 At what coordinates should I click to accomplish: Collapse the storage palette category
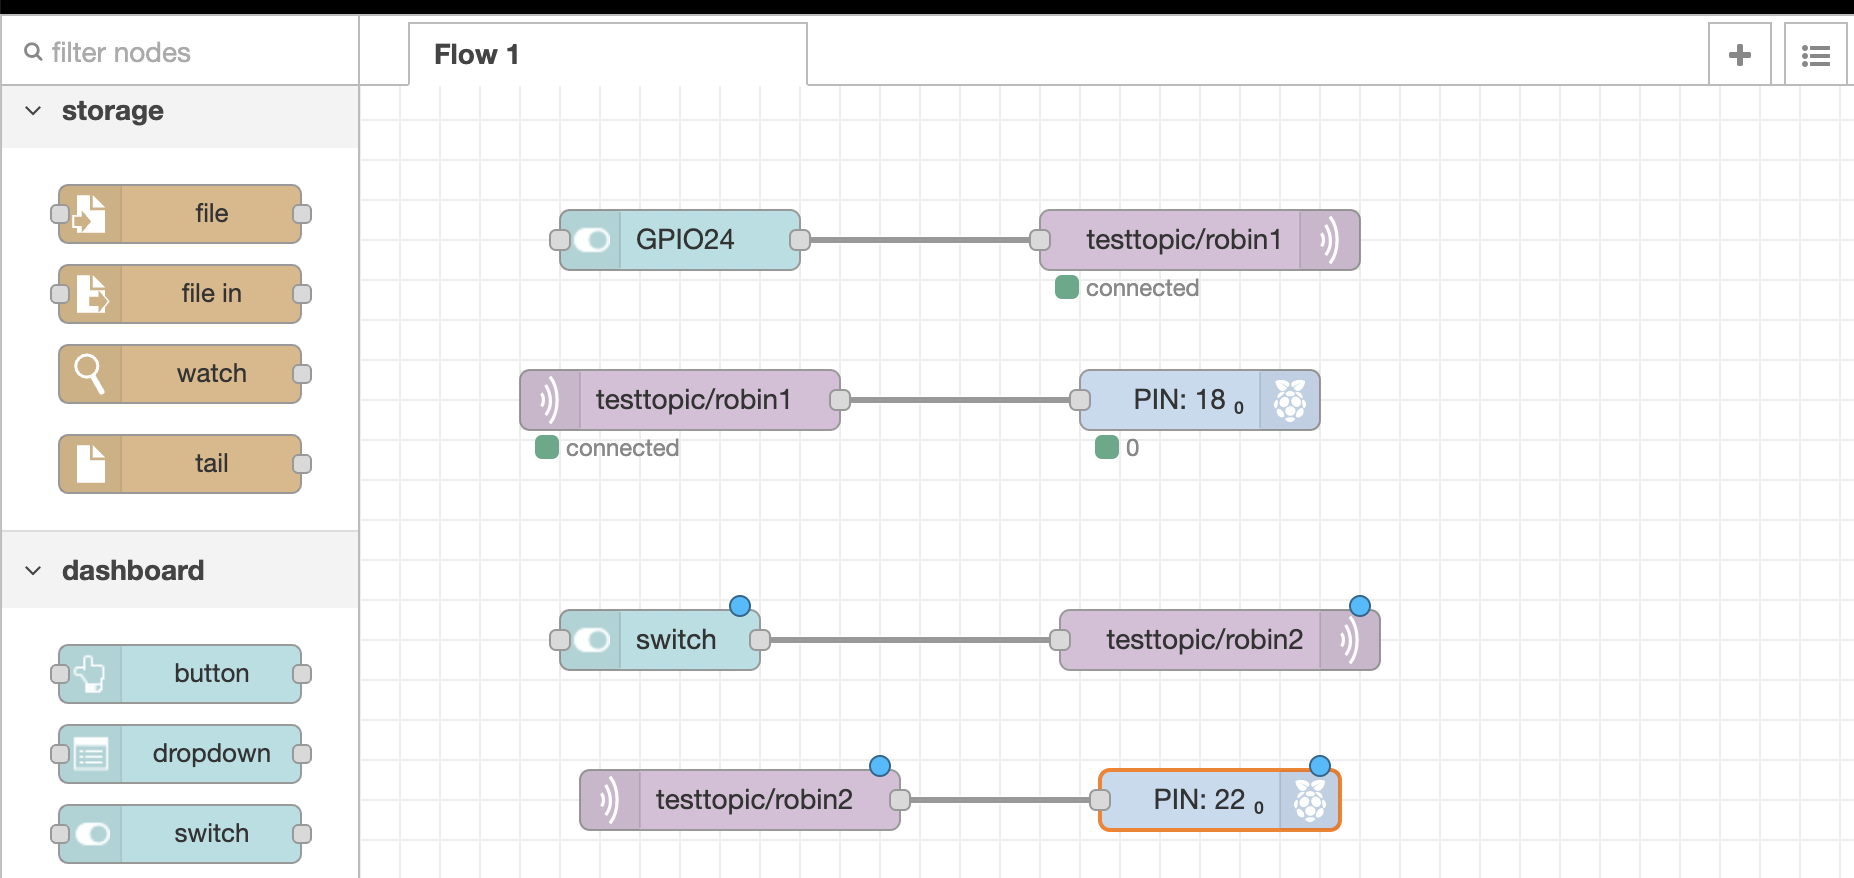point(33,111)
